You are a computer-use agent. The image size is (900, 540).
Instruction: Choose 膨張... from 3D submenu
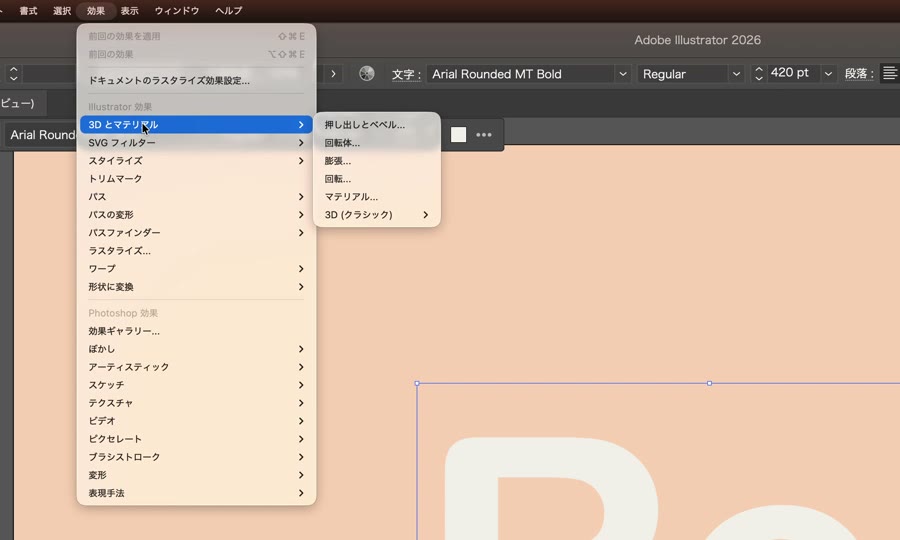377,161
